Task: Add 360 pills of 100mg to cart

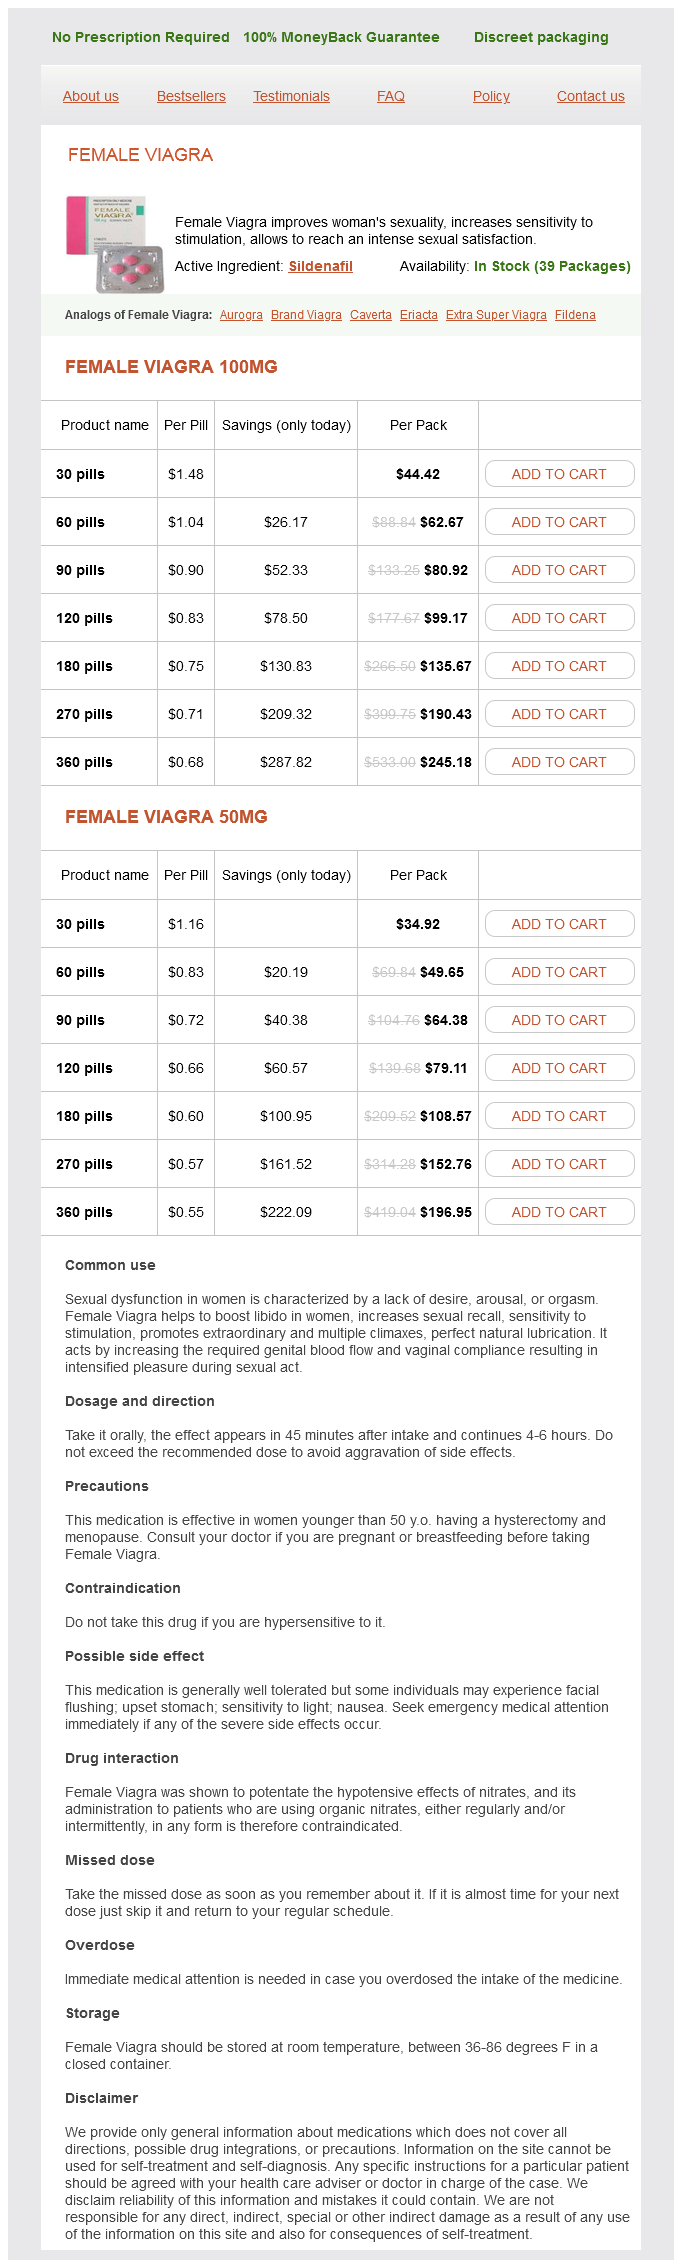Action: [559, 762]
